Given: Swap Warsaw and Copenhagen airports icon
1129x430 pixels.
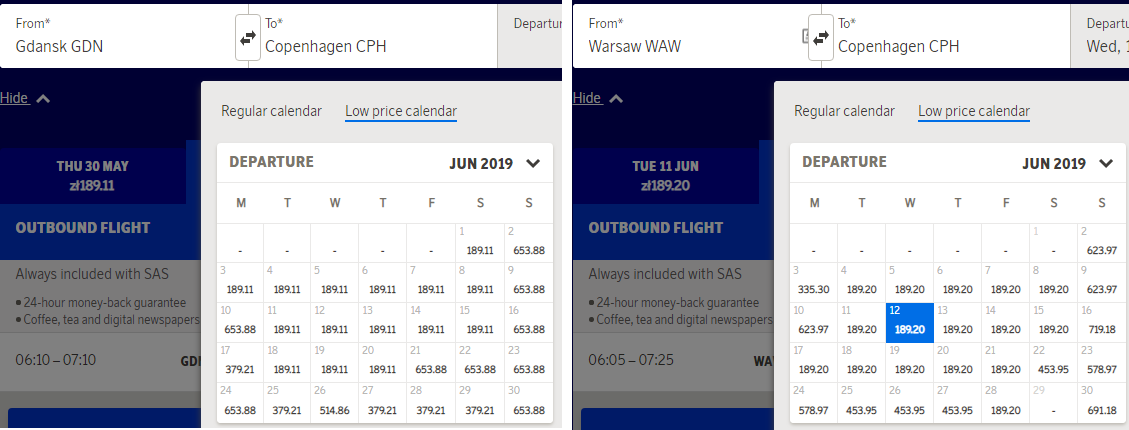Looking at the screenshot, I should [x=821, y=37].
